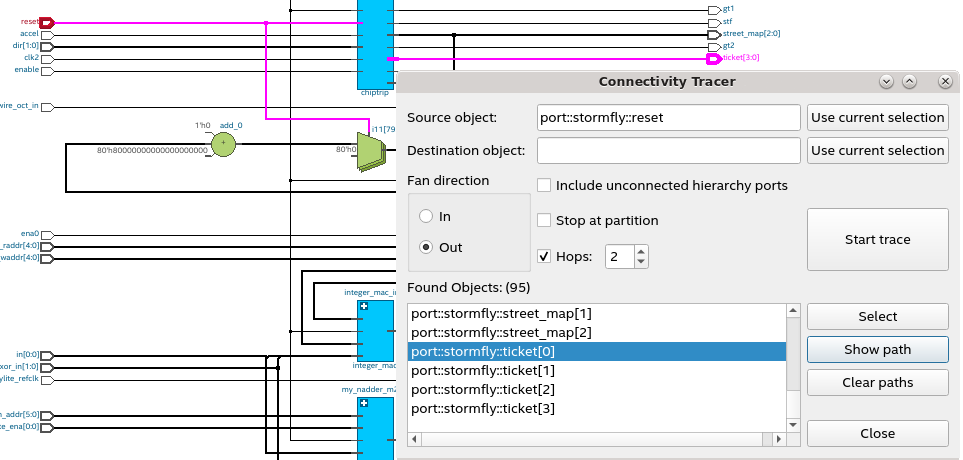Screen dimensions: 963x460
Task: Click the gt1 output port symbol
Action: click(714, 10)
